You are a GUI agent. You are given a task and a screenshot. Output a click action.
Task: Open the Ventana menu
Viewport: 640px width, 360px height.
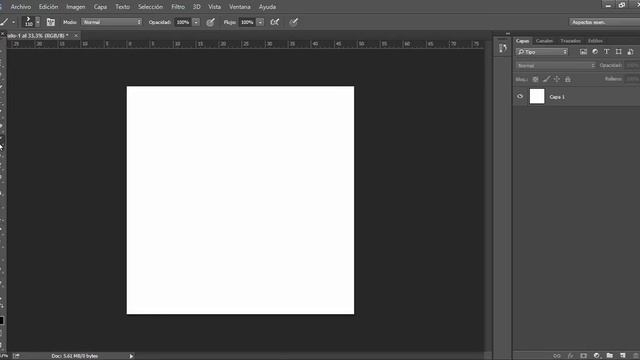point(240,7)
